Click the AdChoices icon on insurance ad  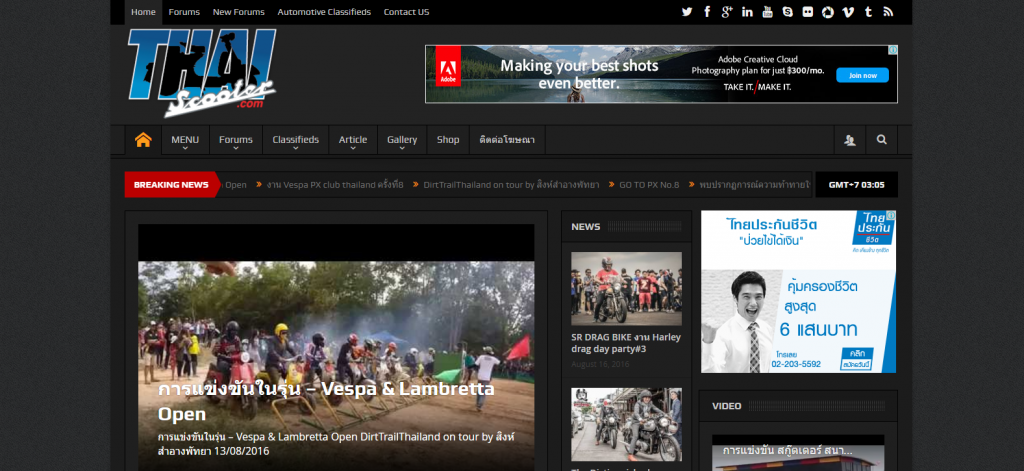click(x=891, y=215)
